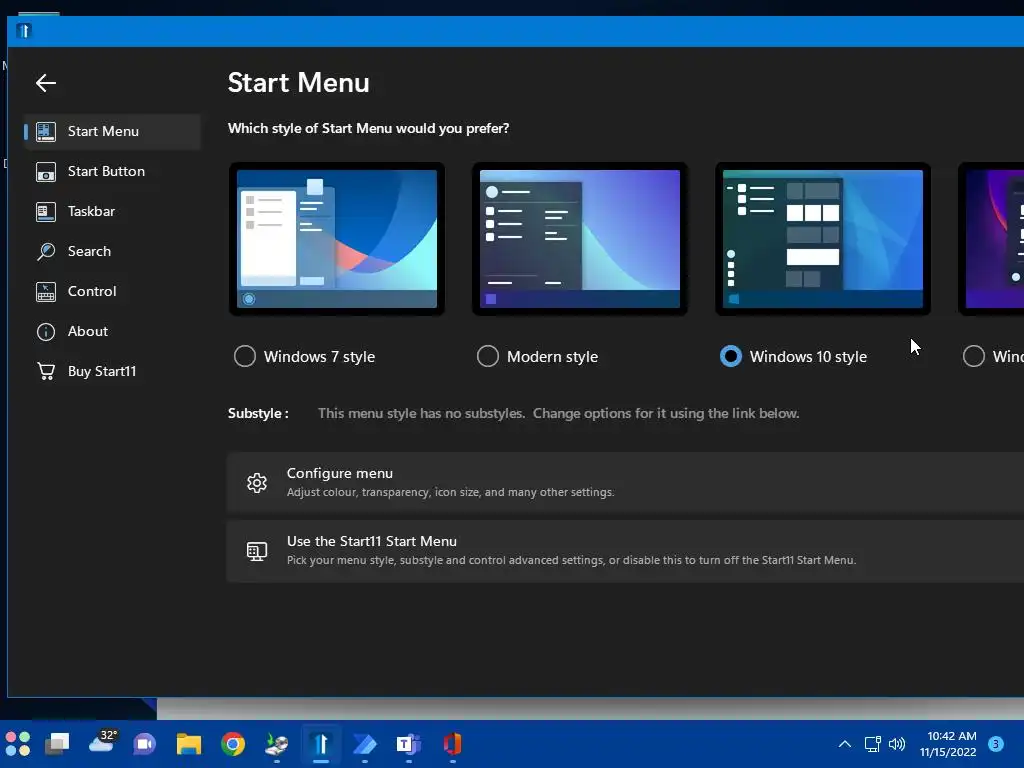
Task: Open the Taskbar sidebar section
Action: click(x=112, y=212)
